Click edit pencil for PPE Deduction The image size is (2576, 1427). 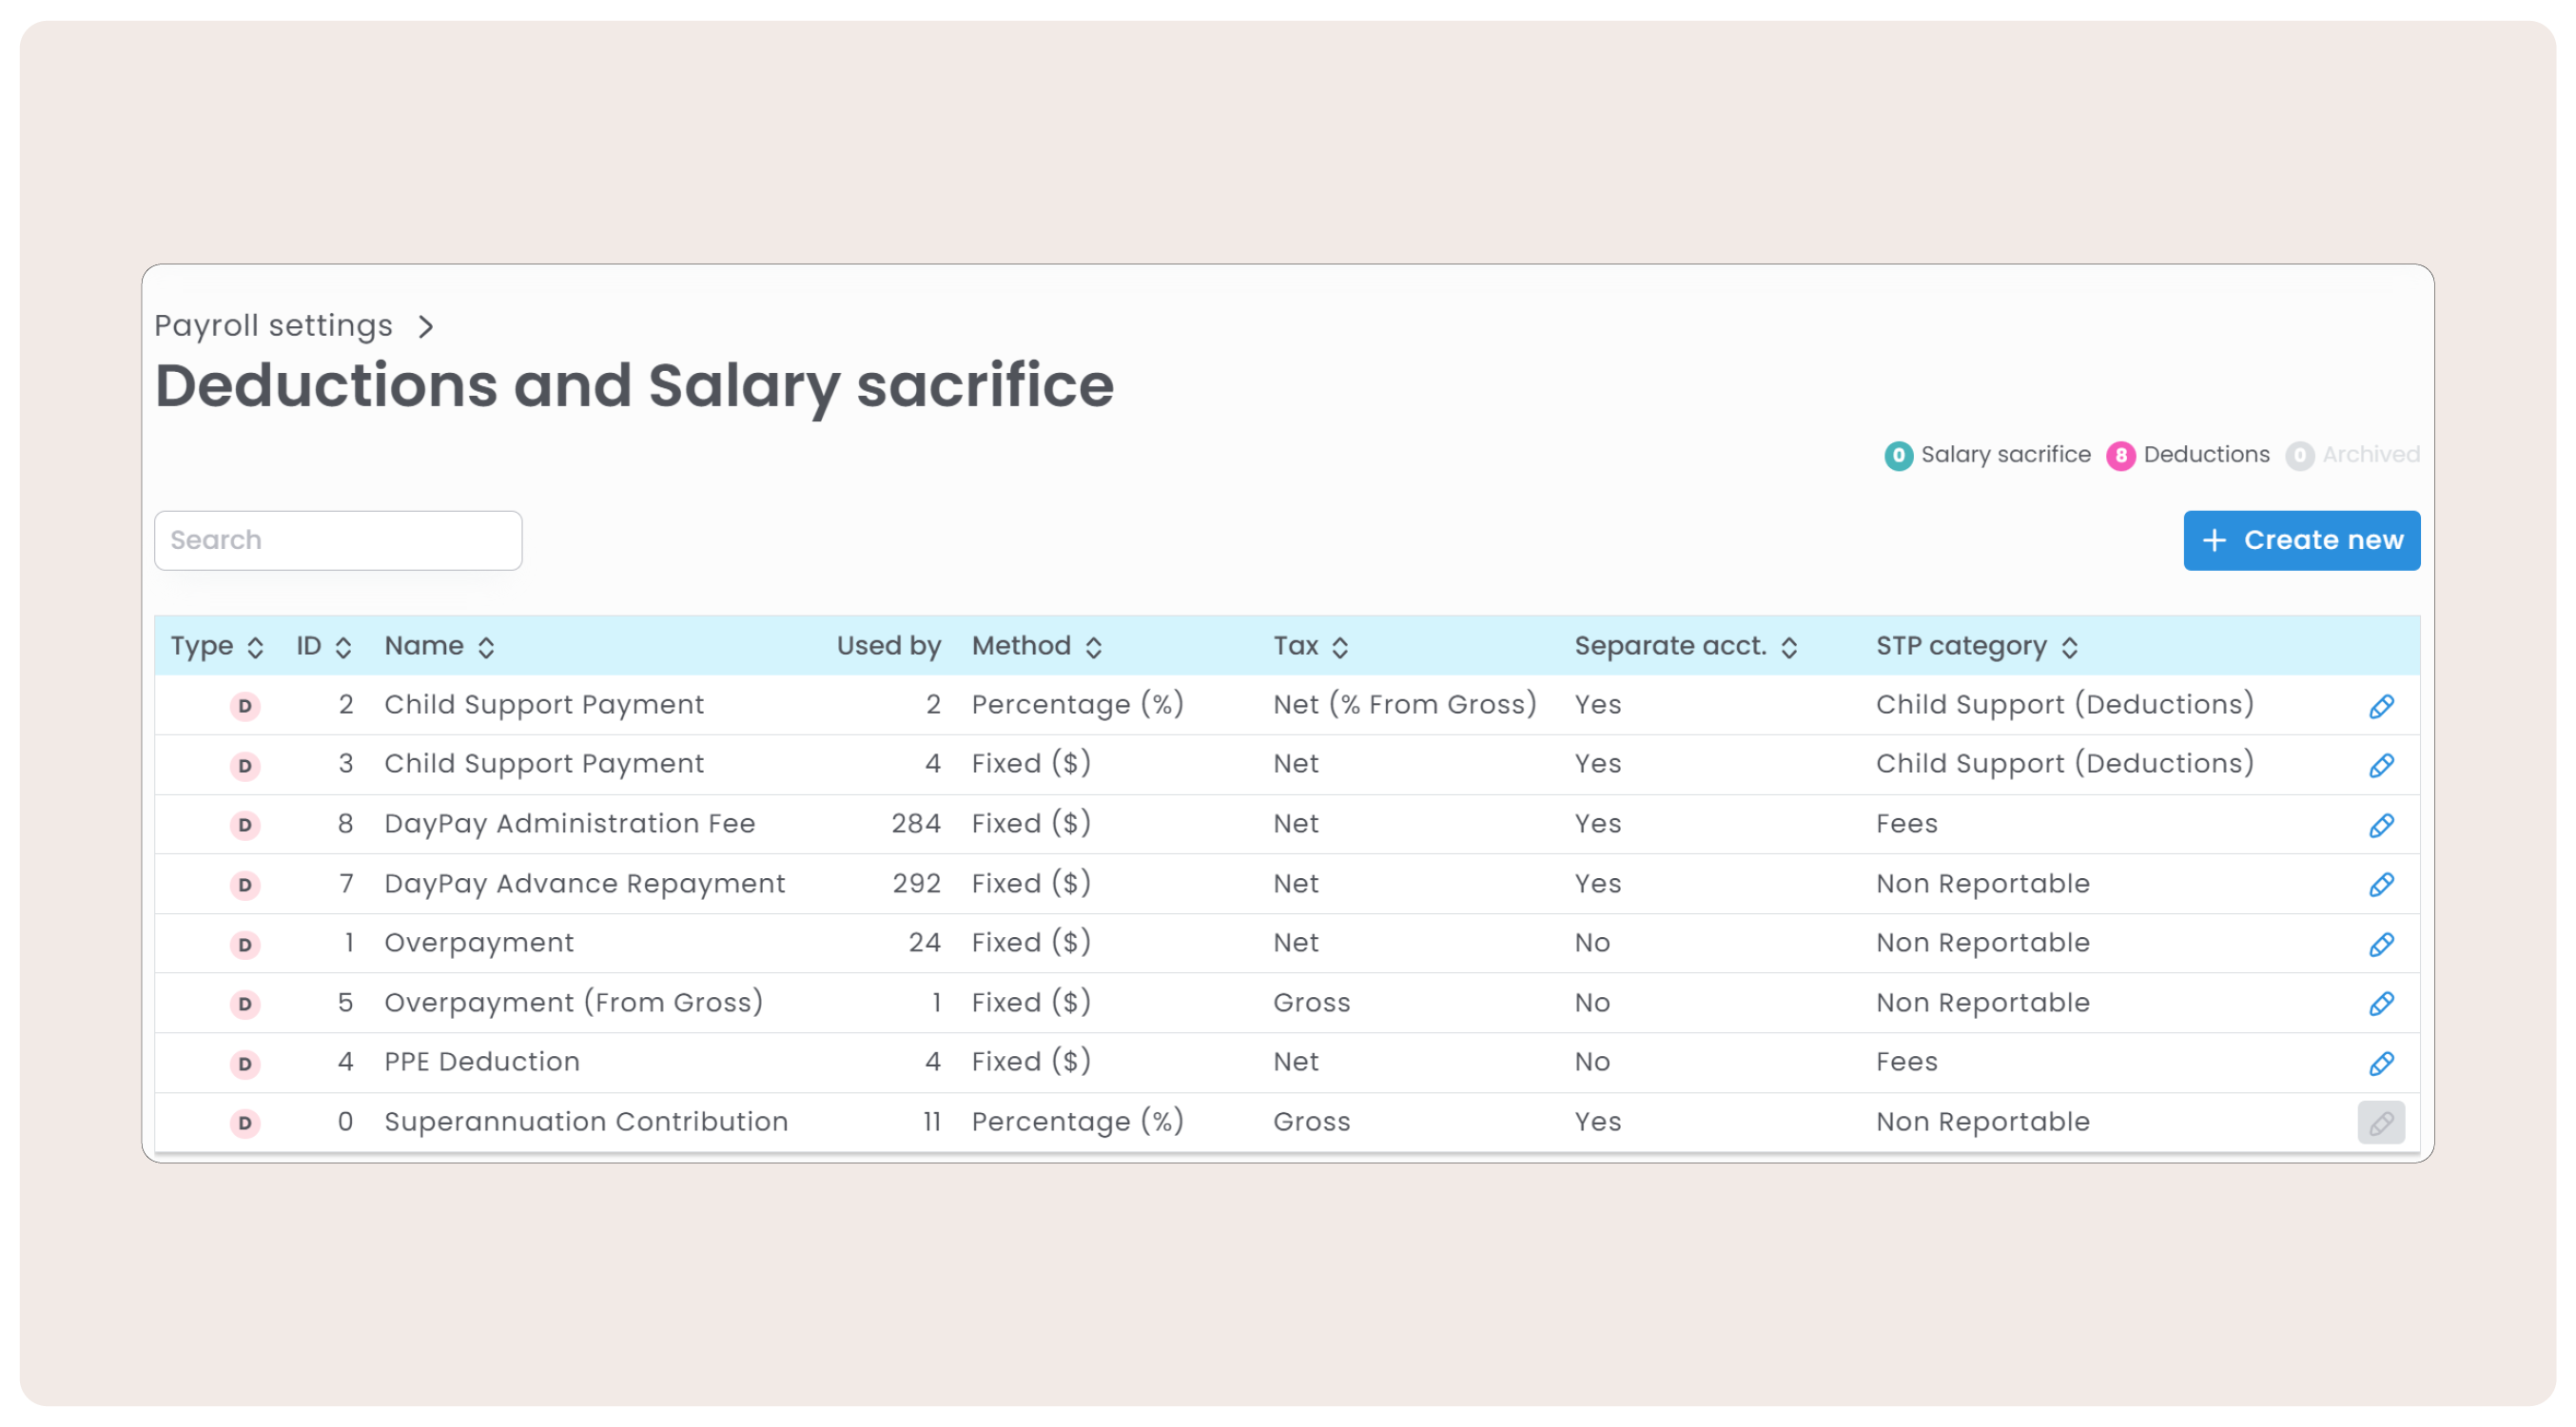(x=2380, y=1063)
